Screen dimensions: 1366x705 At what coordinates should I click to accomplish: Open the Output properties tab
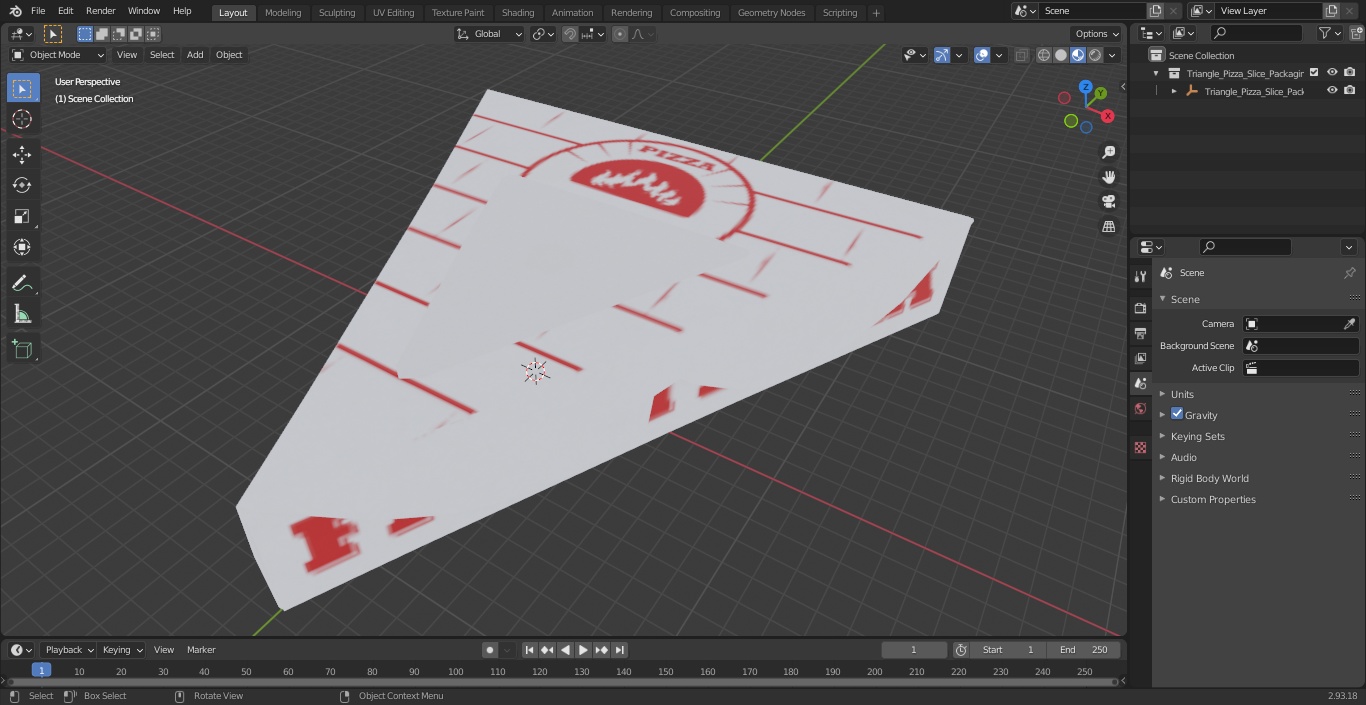click(x=1140, y=333)
